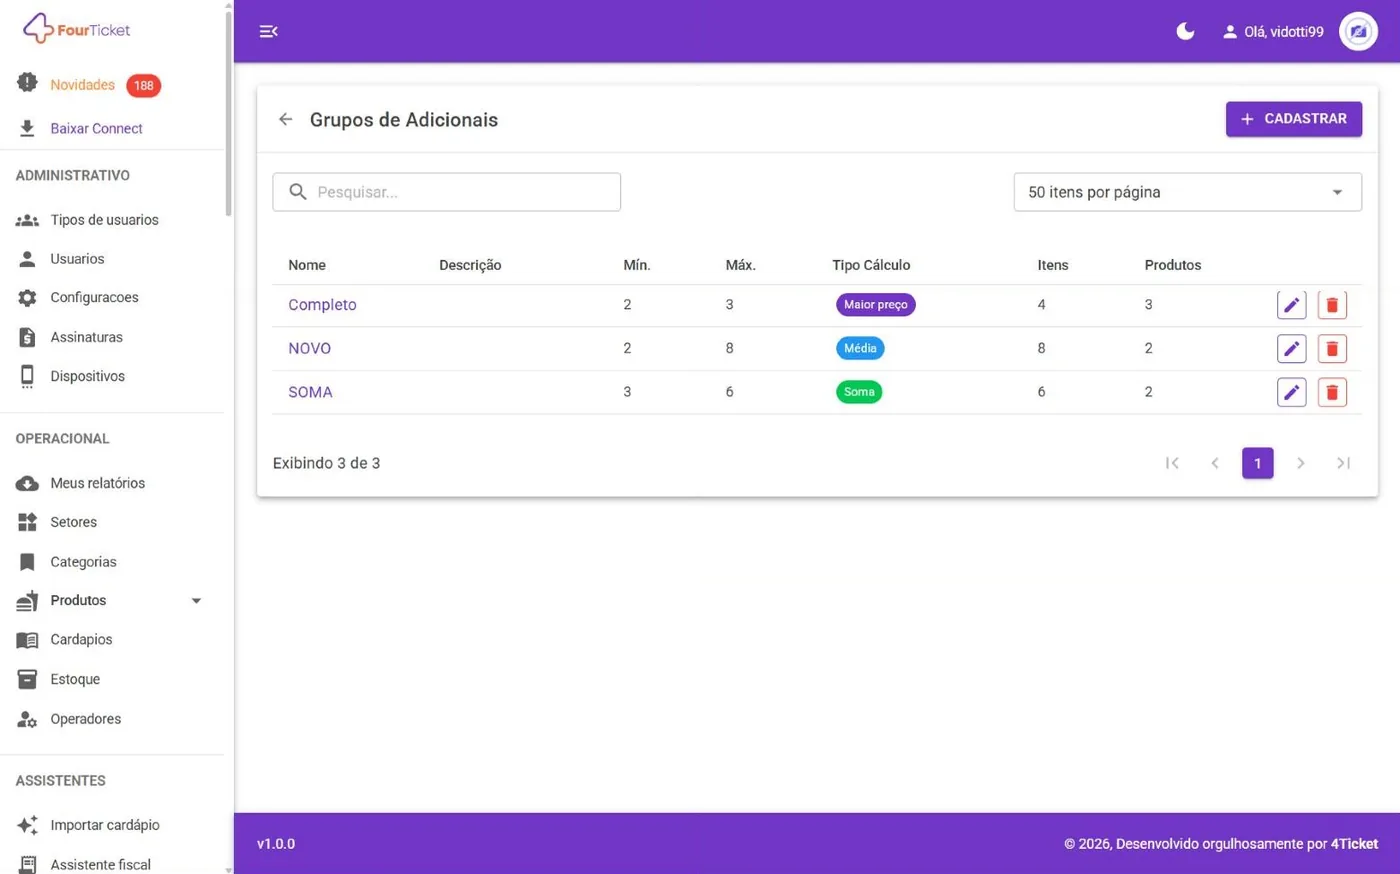Screen dimensions: 1400x874
Task: Go back using the arrow beside Grupos de Adicionais
Action: point(286,119)
